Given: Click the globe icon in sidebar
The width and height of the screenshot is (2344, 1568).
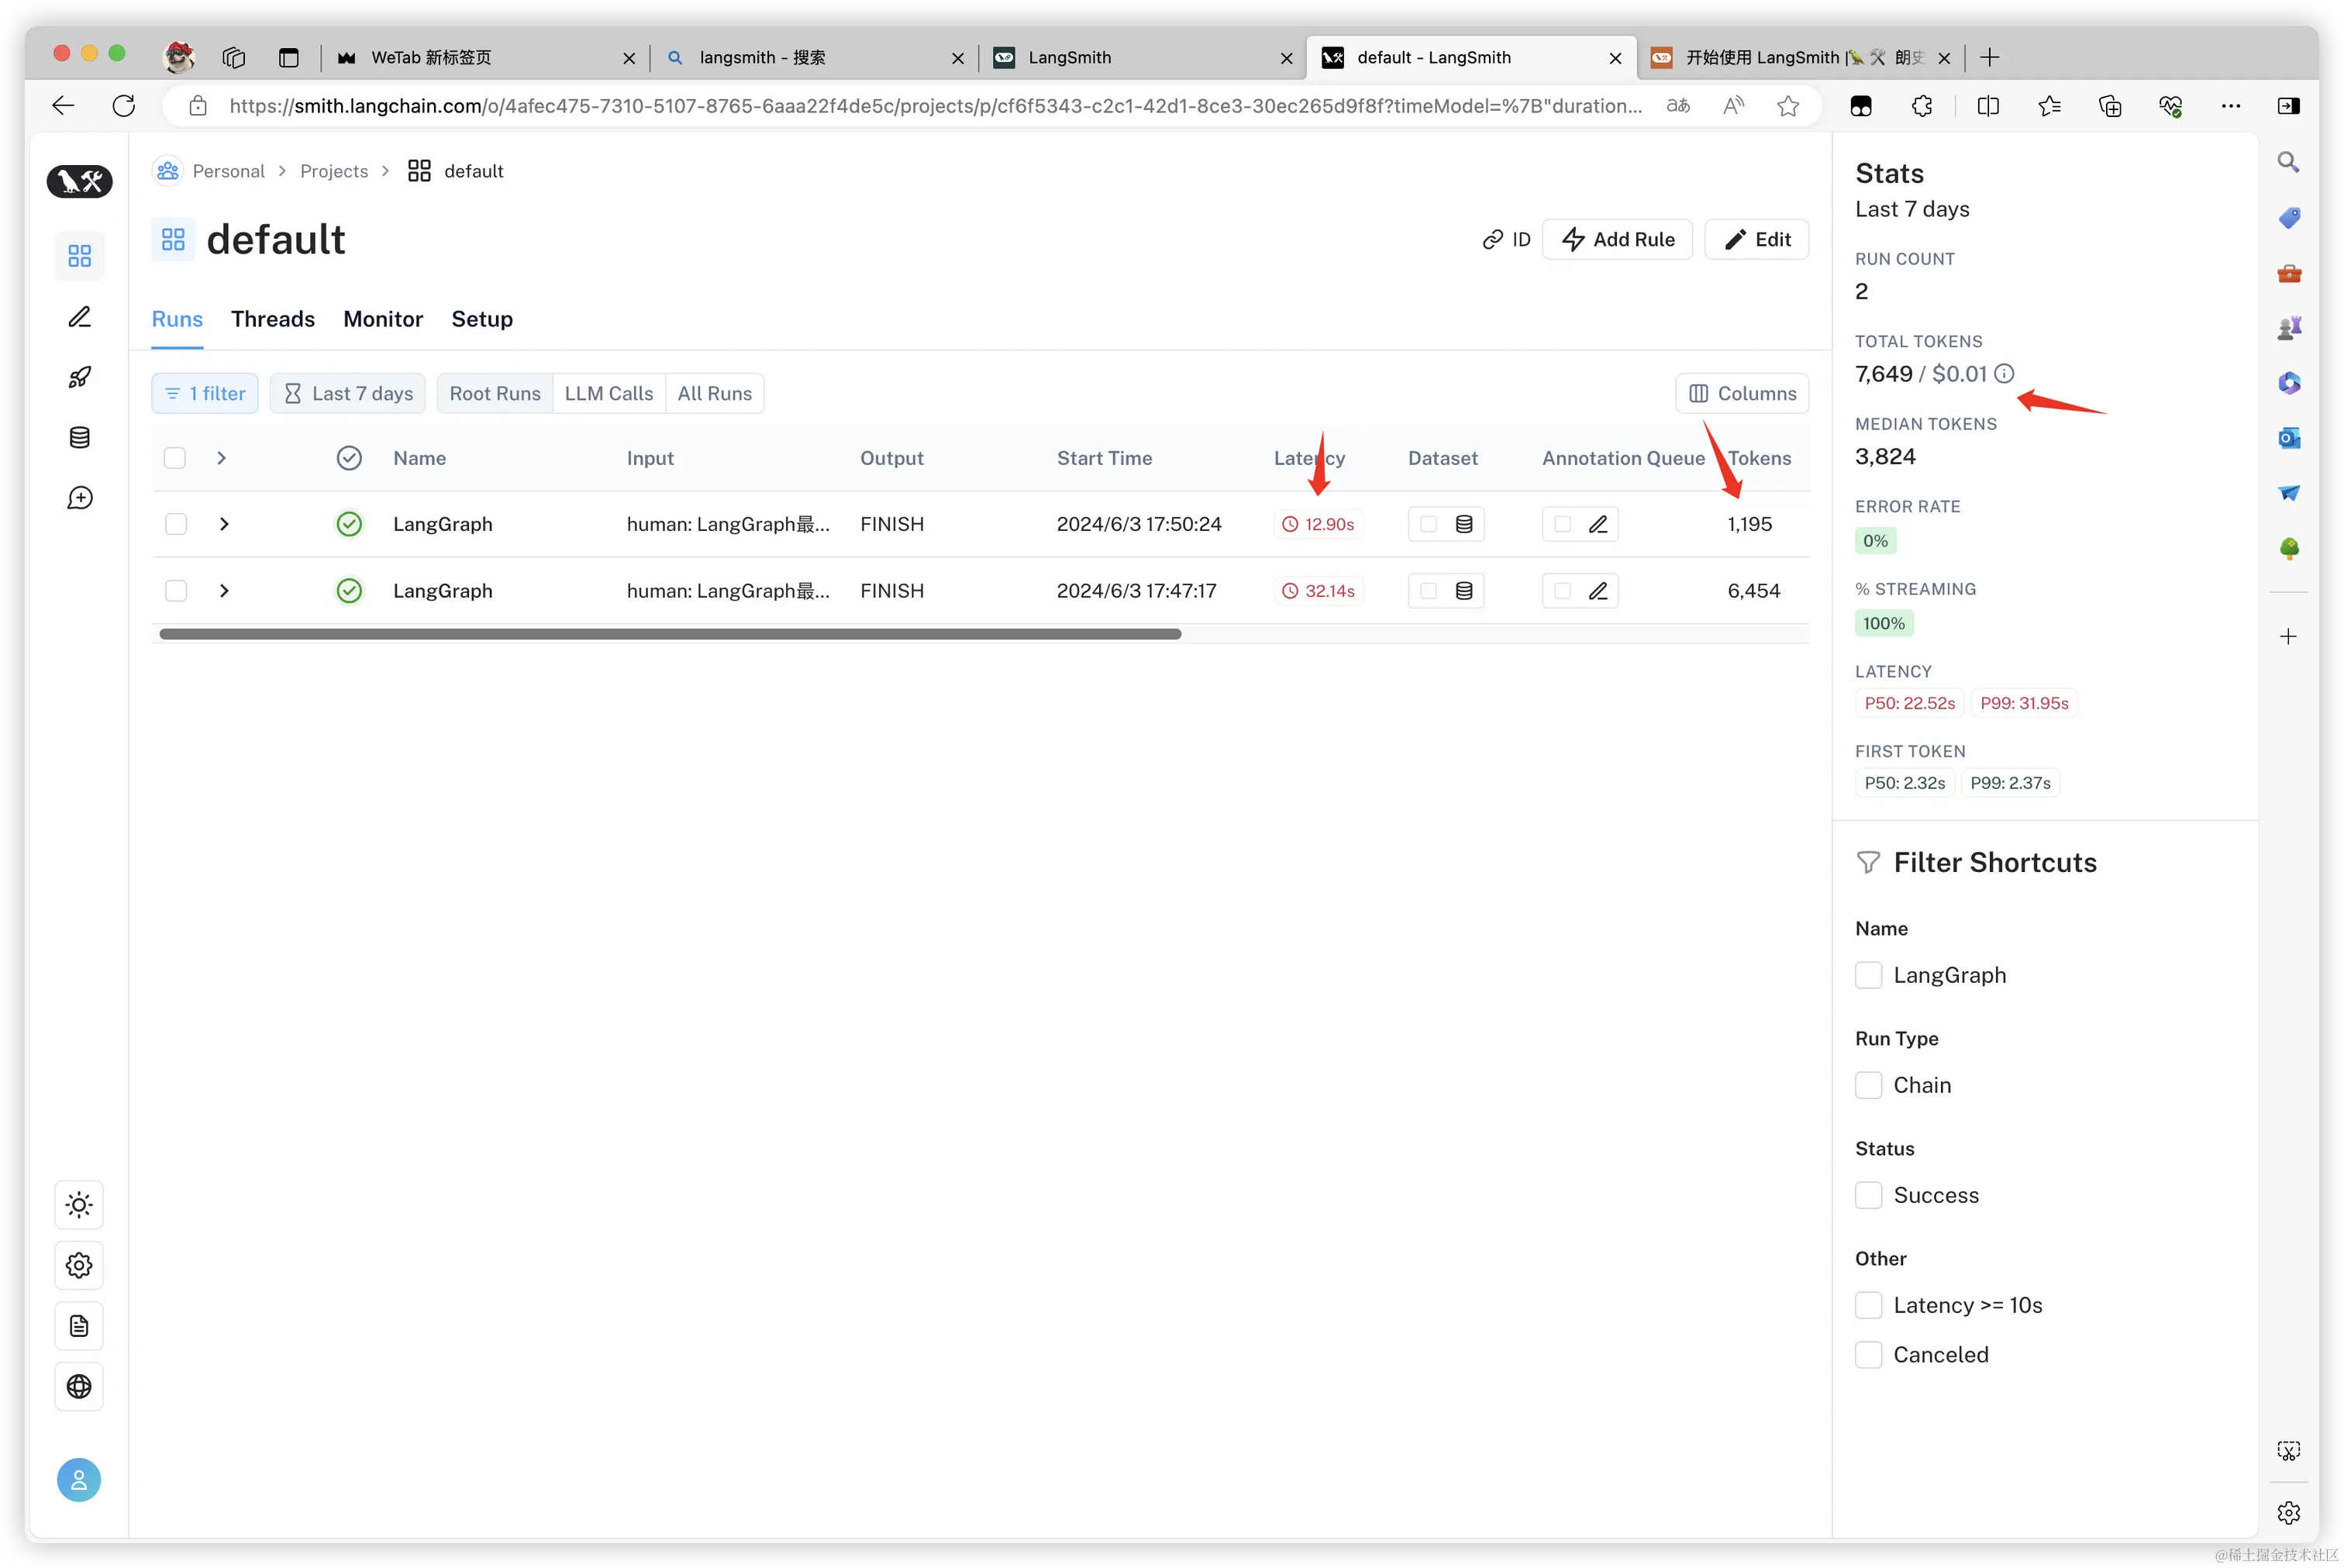Looking at the screenshot, I should click(79, 1386).
